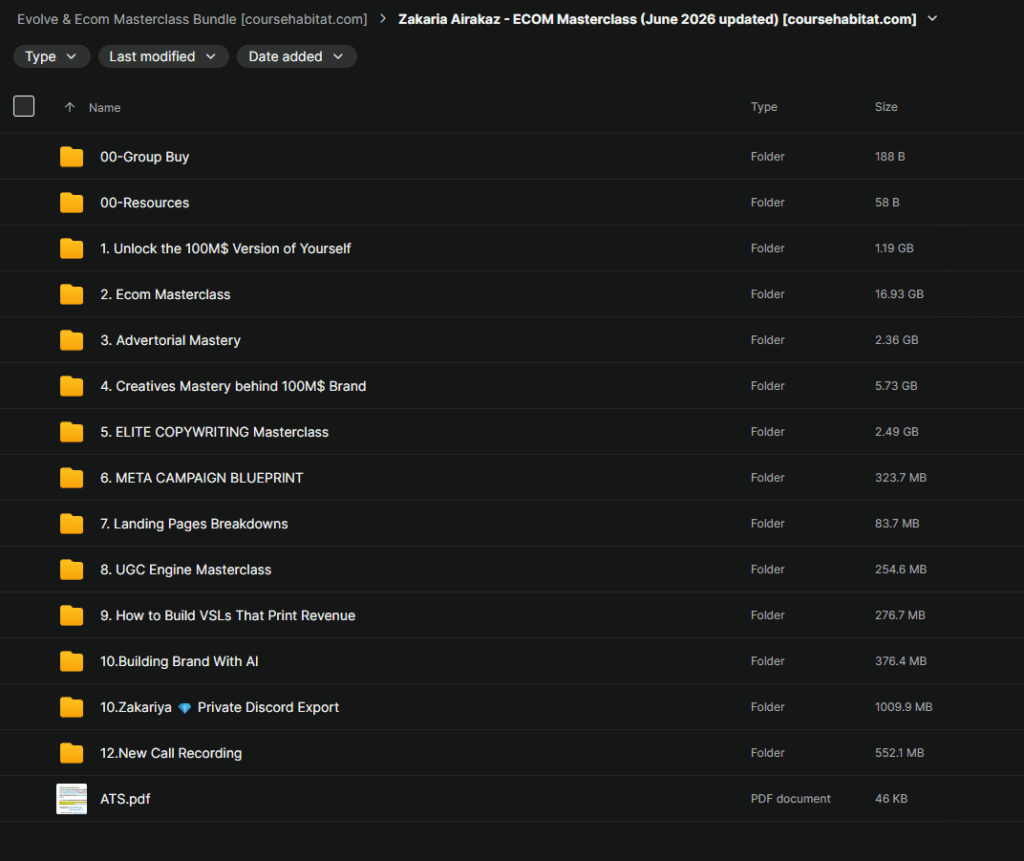
Task: Click the Size column header
Action: tap(886, 106)
